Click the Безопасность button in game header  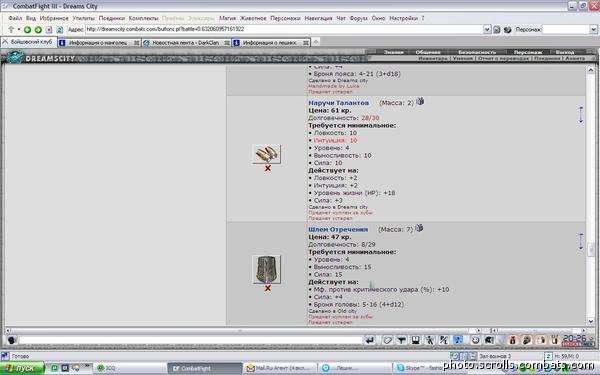click(x=477, y=52)
